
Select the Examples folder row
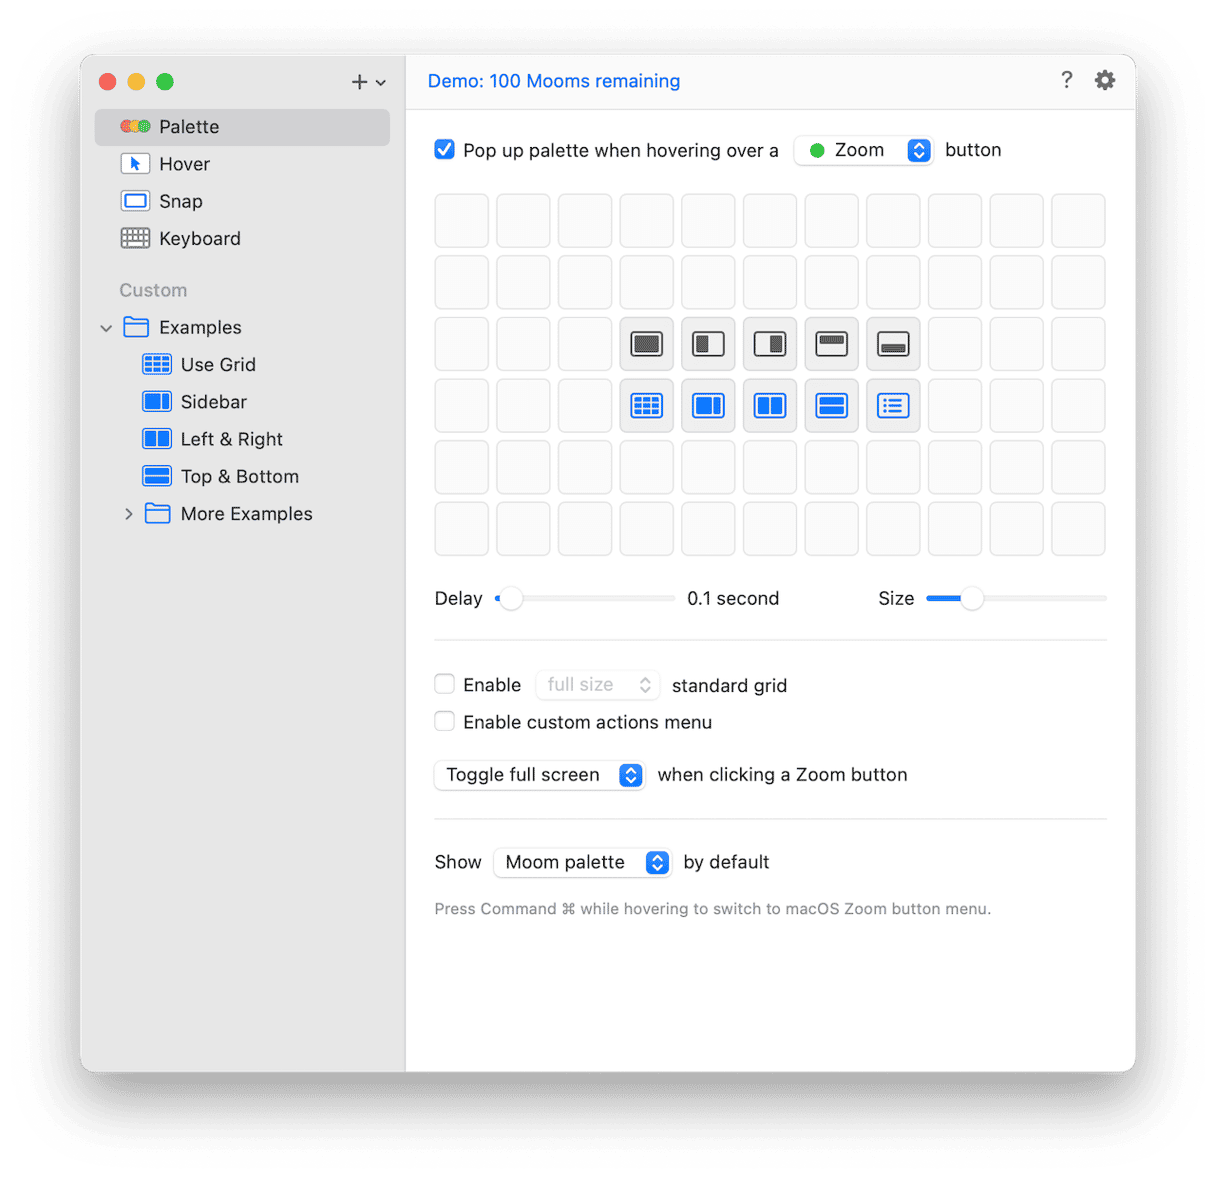242,328
